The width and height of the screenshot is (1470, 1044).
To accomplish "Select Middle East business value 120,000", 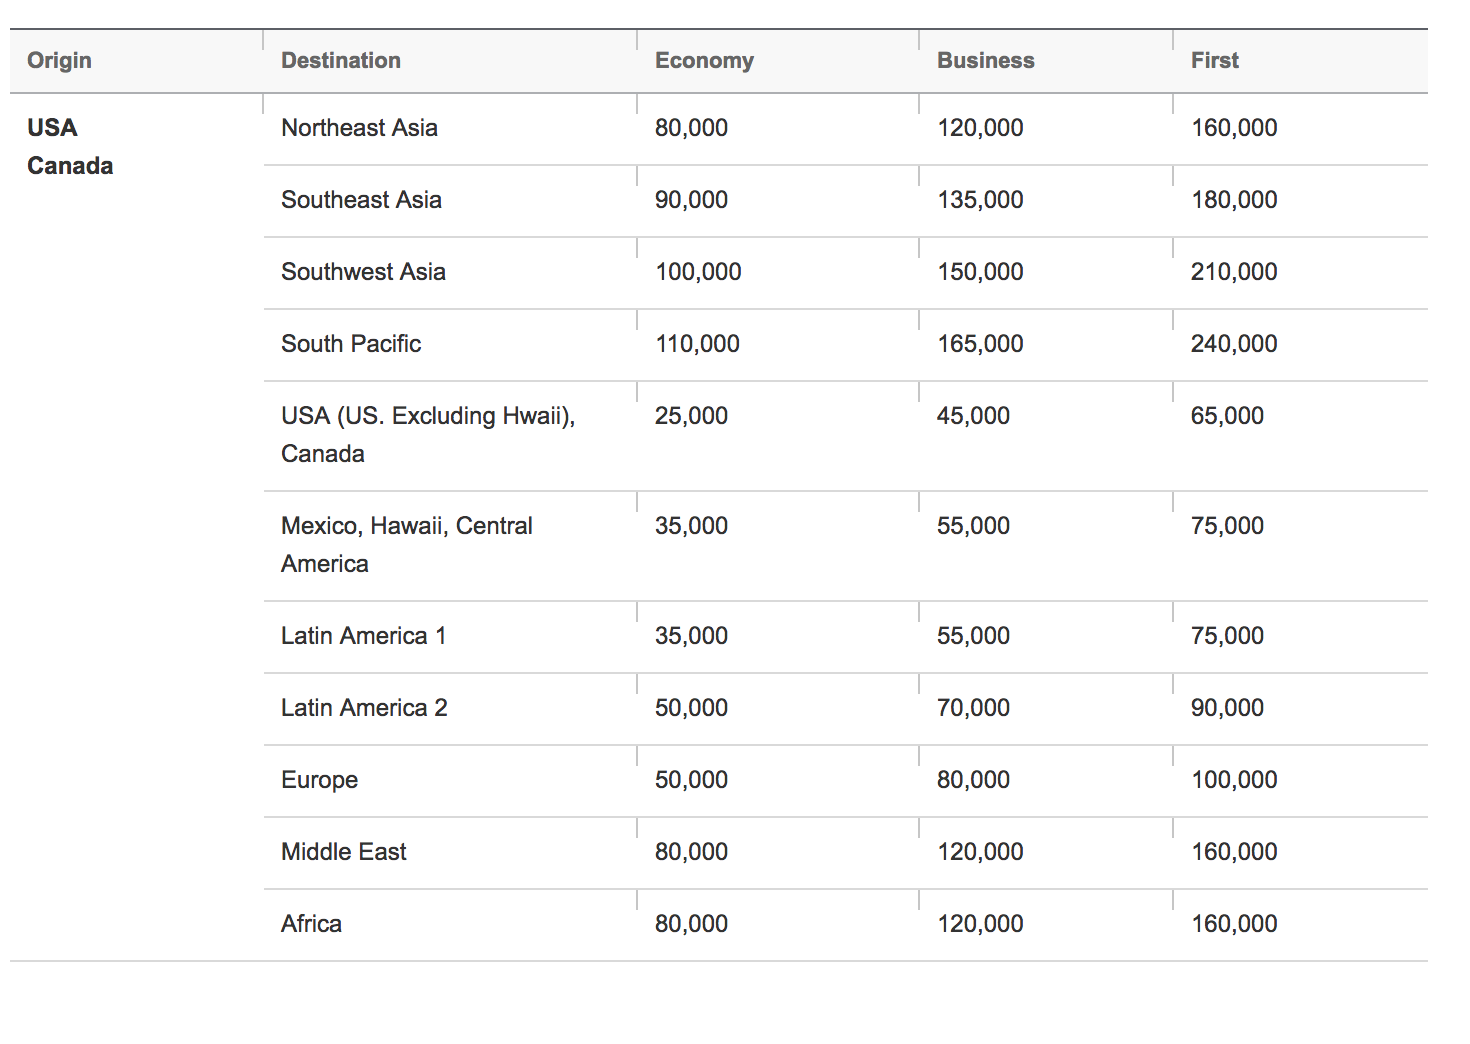I will pyautogui.click(x=980, y=852).
